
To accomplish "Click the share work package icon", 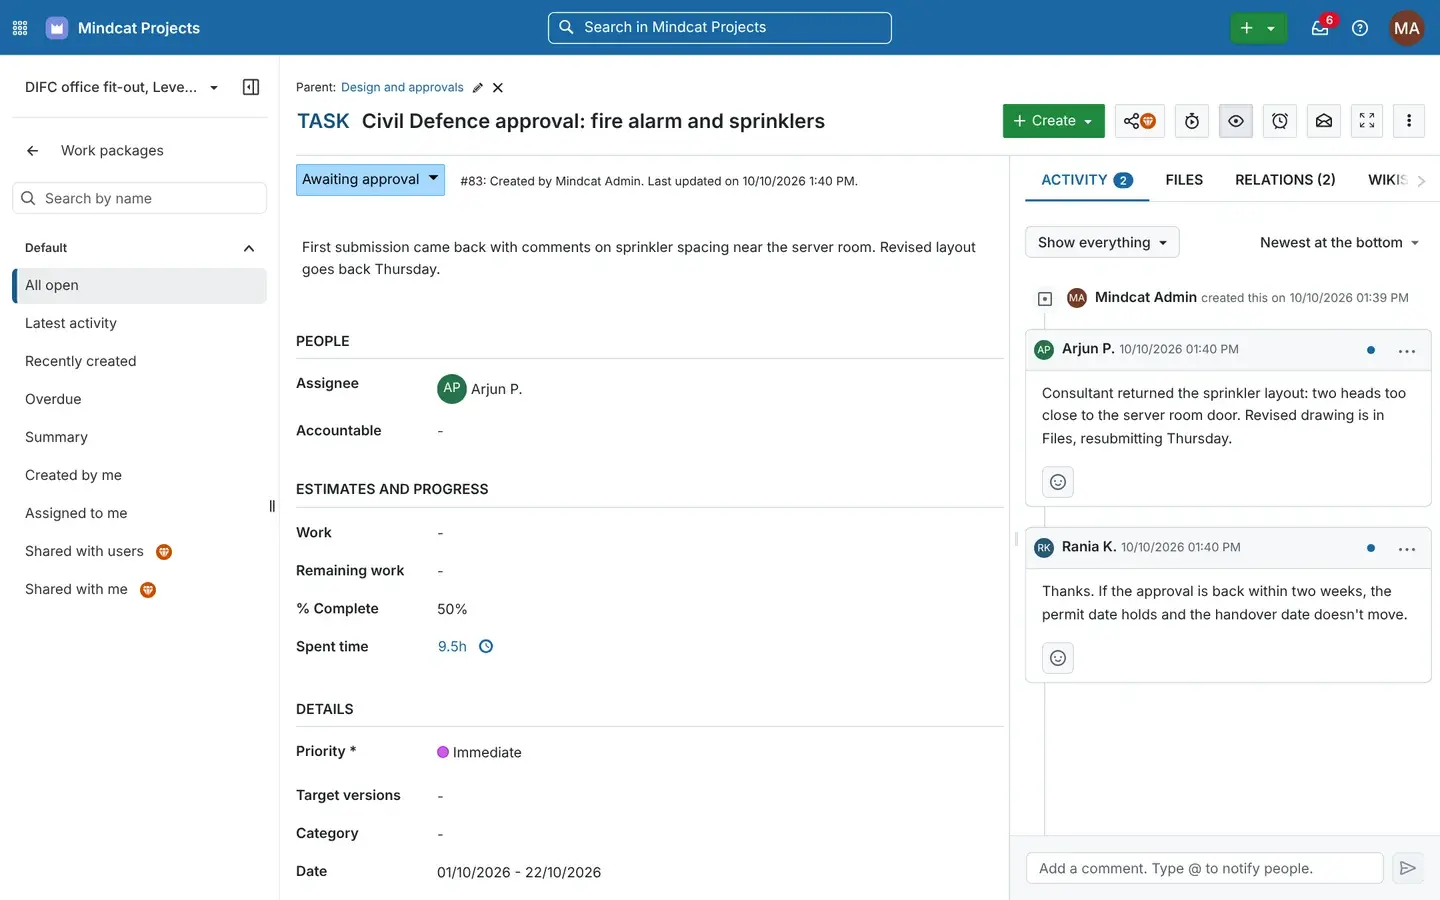I will tap(1139, 121).
